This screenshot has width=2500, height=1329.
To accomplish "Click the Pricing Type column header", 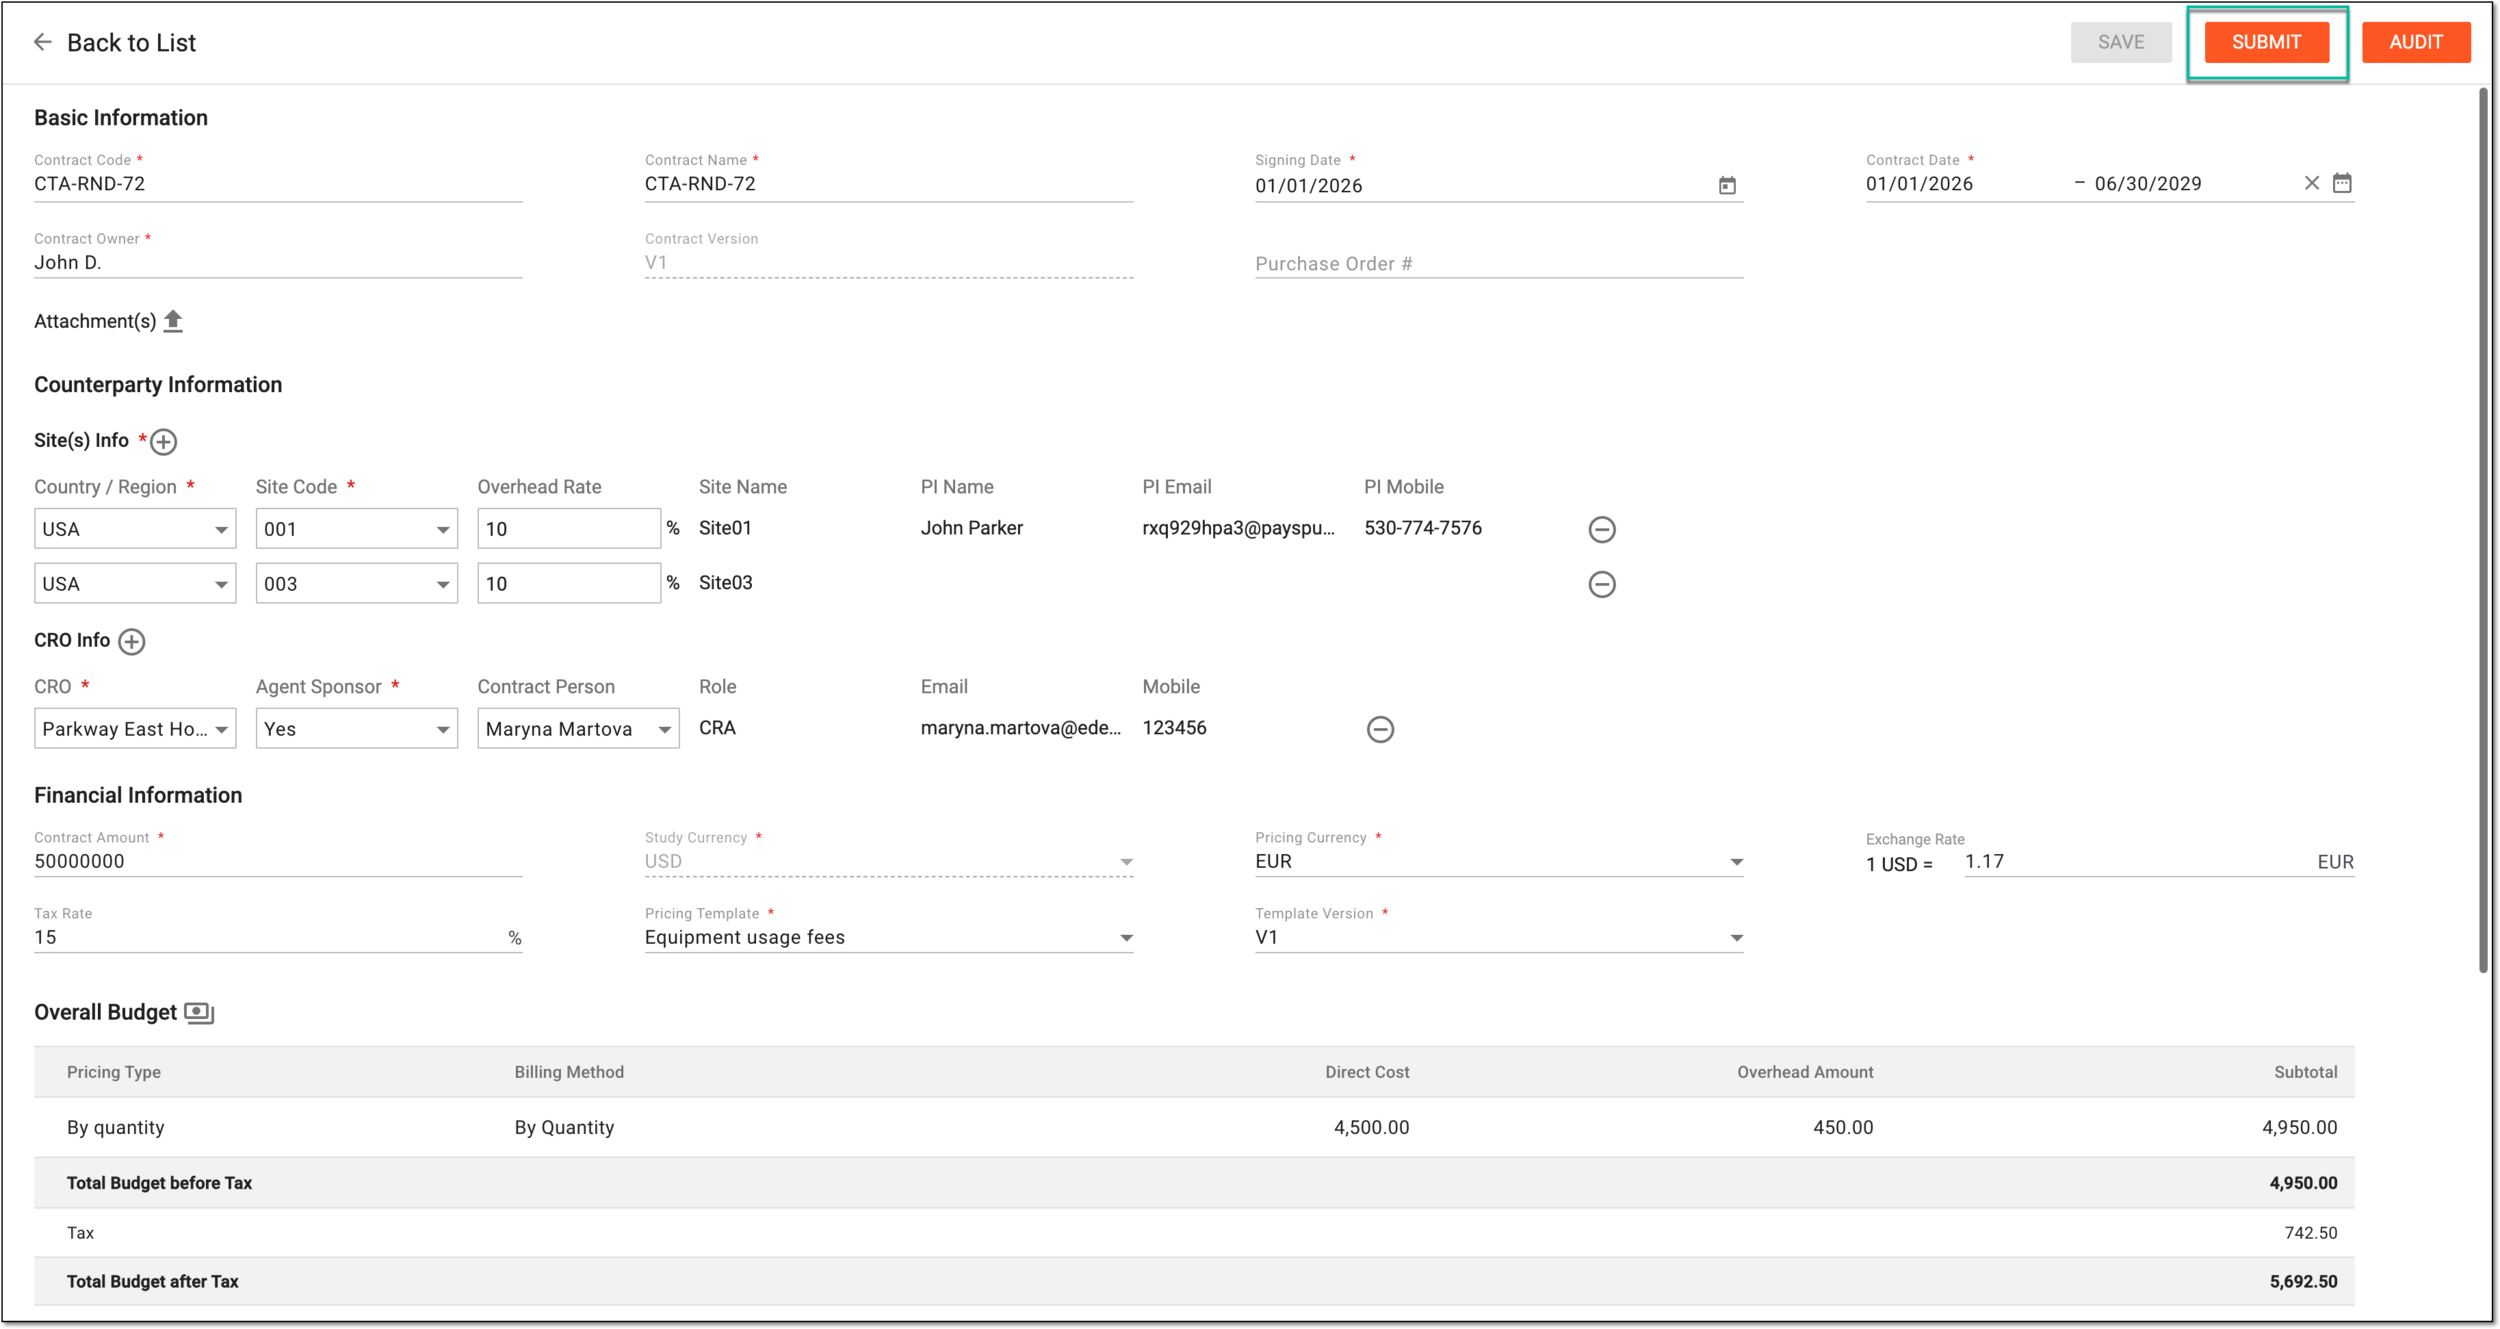I will 114,1072.
